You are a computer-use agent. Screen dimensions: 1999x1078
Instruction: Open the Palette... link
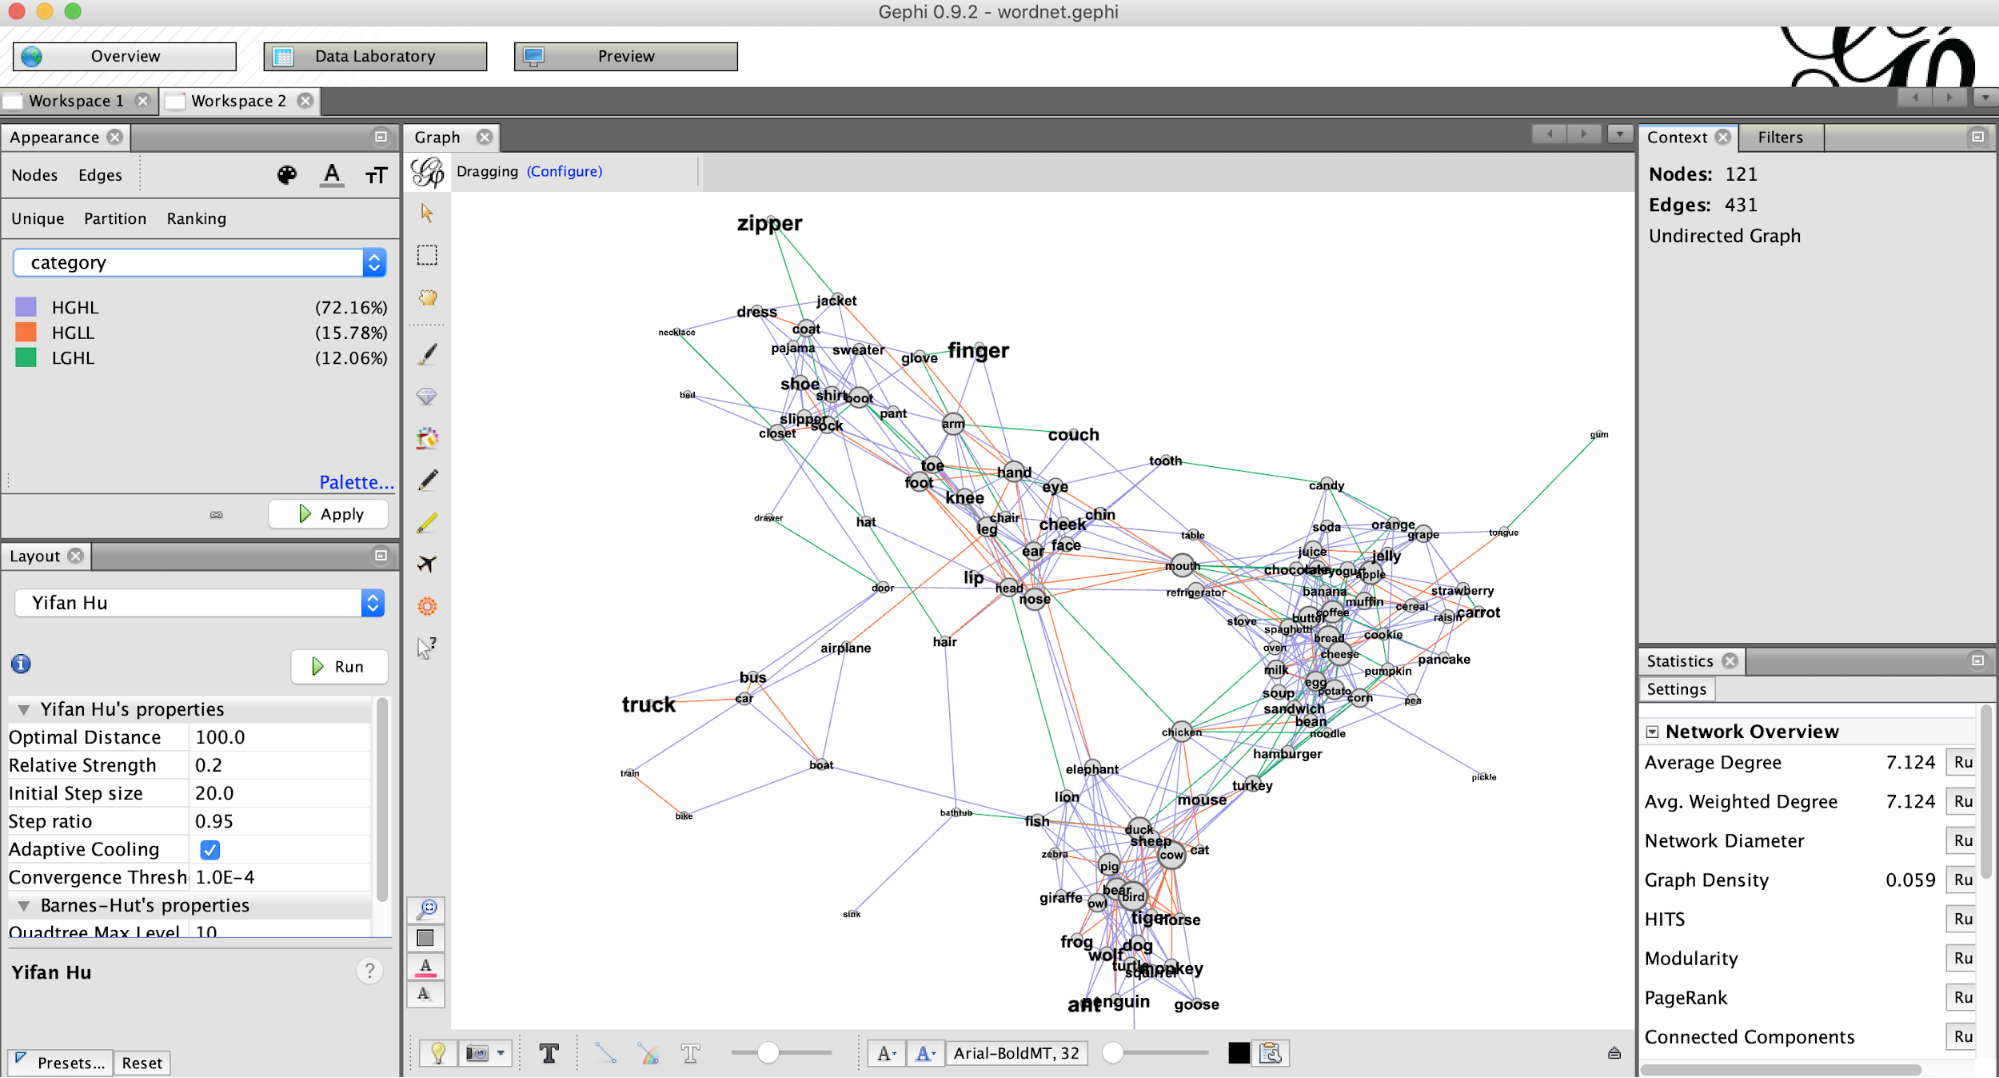coord(356,482)
